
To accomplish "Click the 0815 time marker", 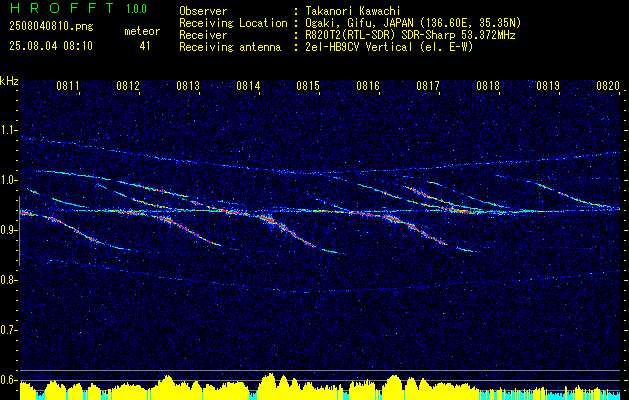I will [x=308, y=85].
